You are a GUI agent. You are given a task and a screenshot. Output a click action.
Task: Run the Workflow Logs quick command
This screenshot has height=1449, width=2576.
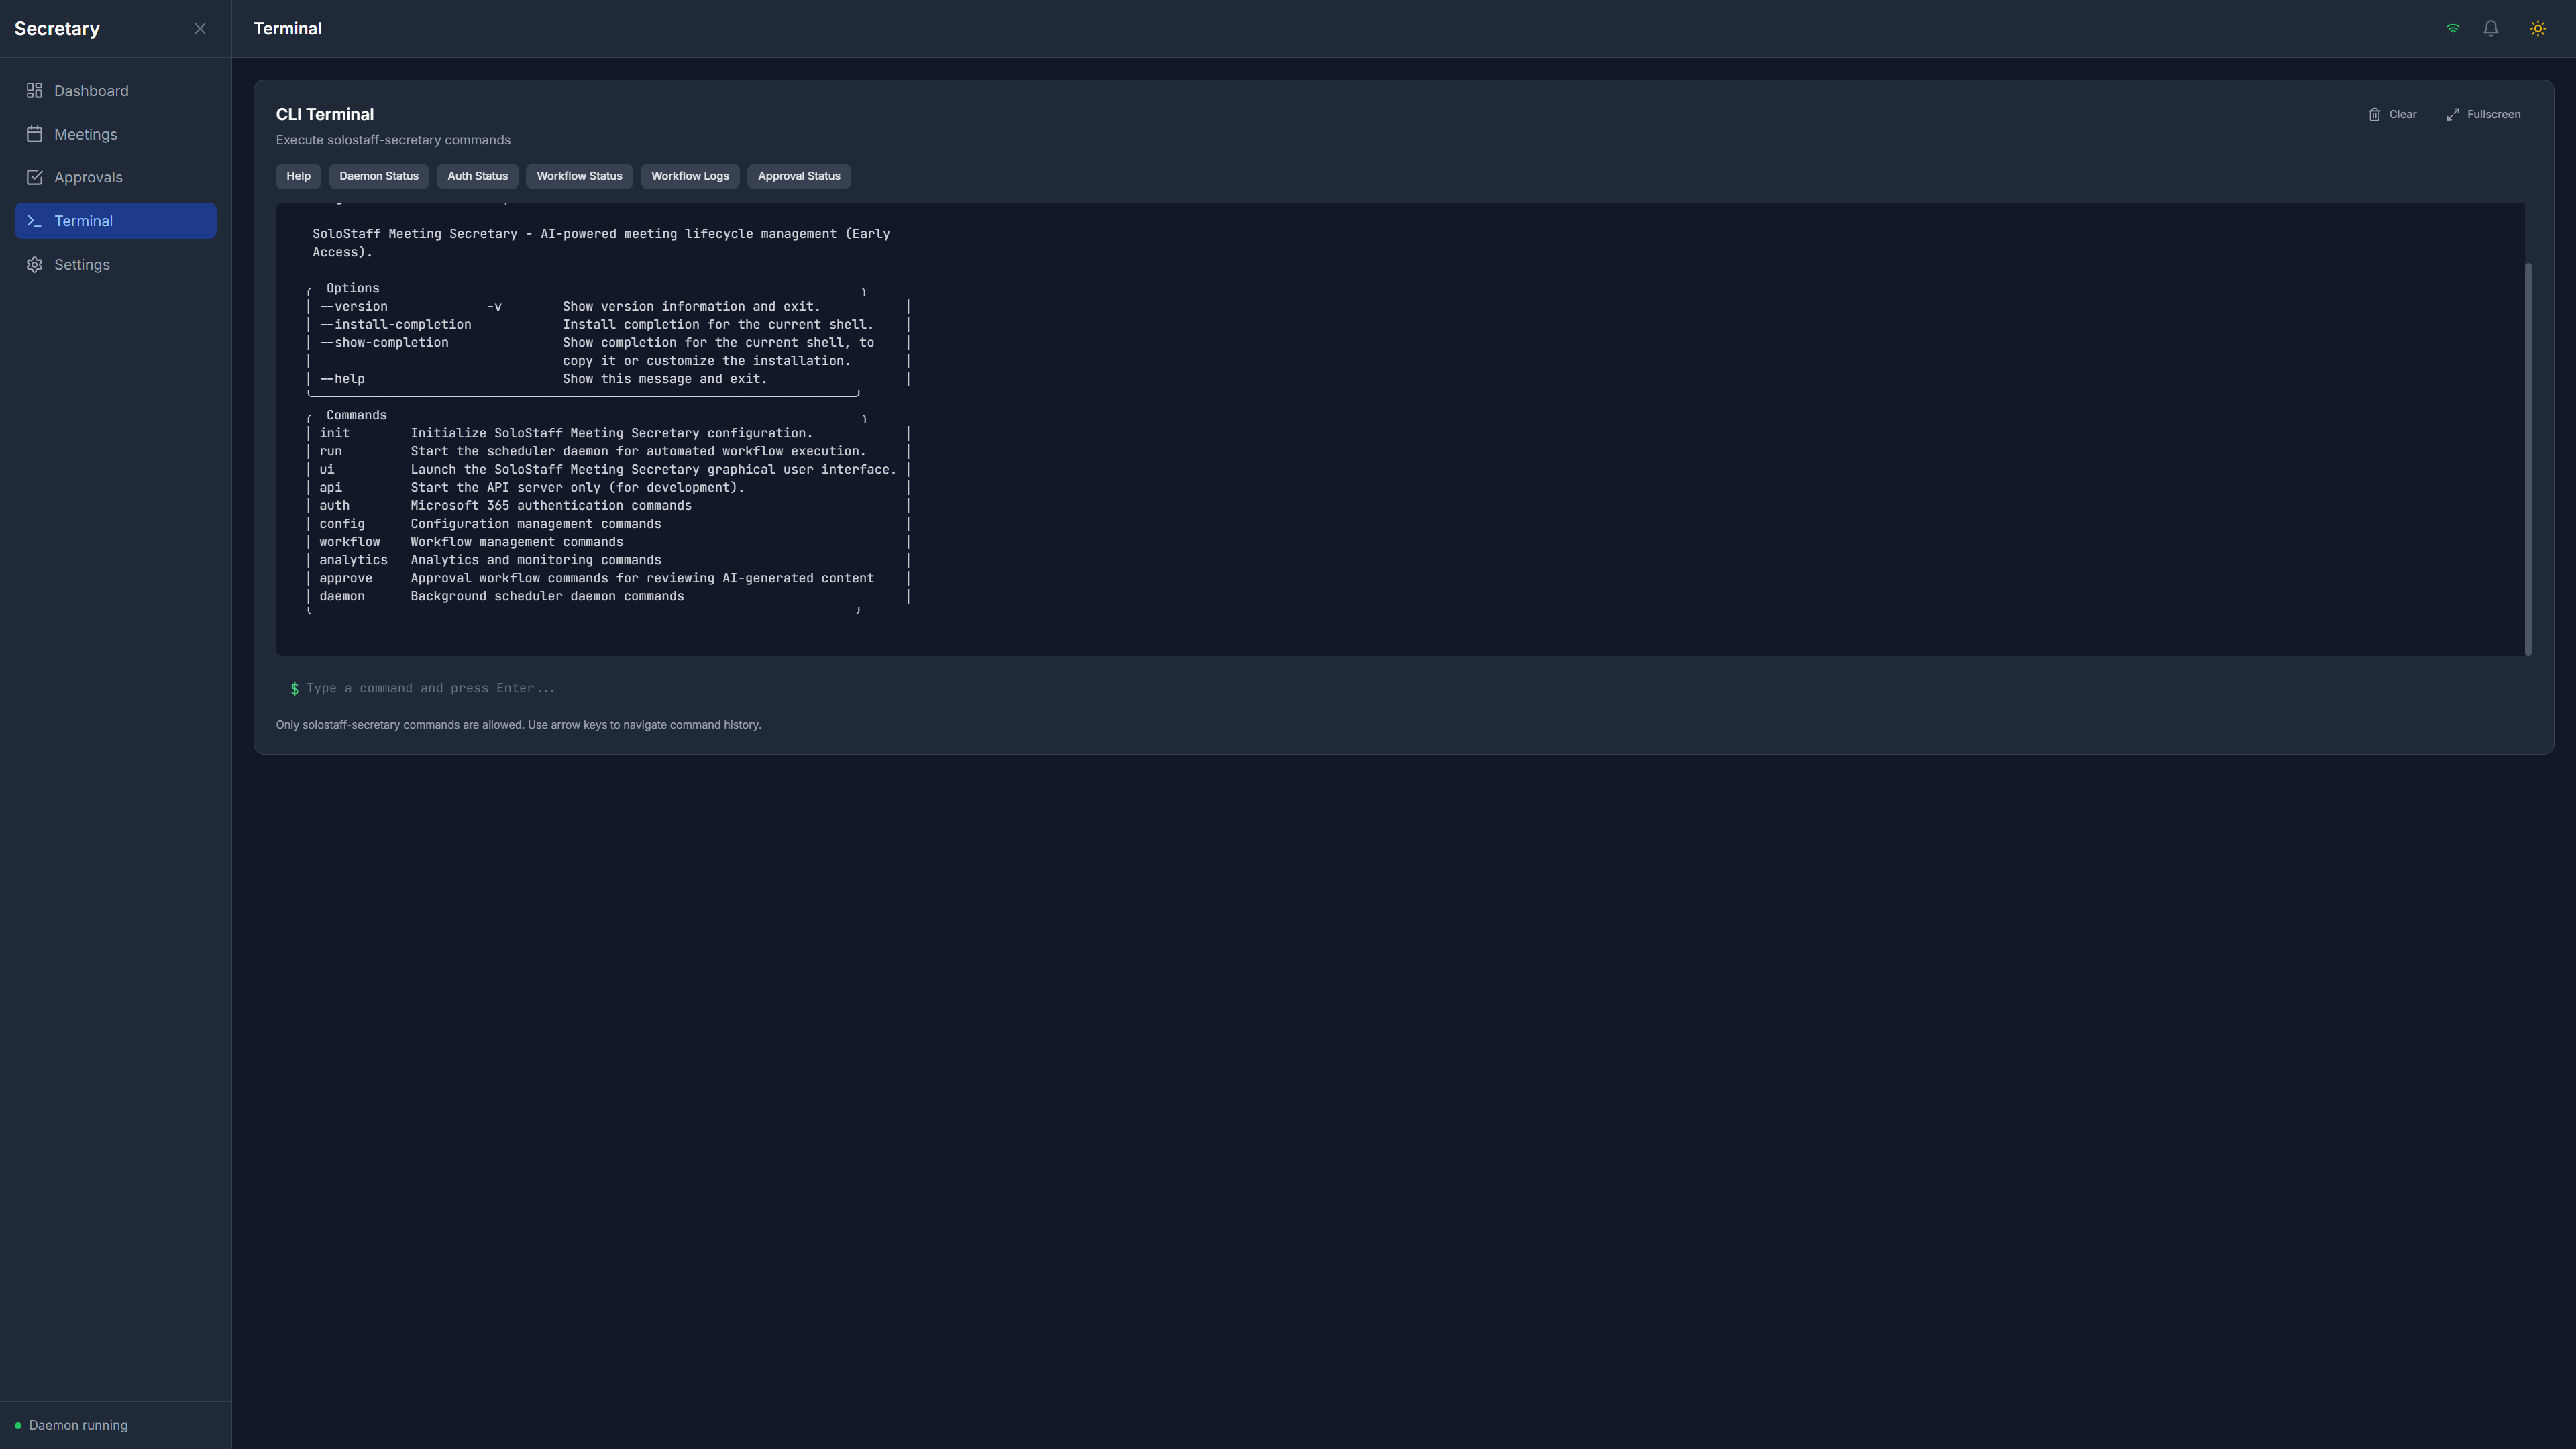[689, 176]
